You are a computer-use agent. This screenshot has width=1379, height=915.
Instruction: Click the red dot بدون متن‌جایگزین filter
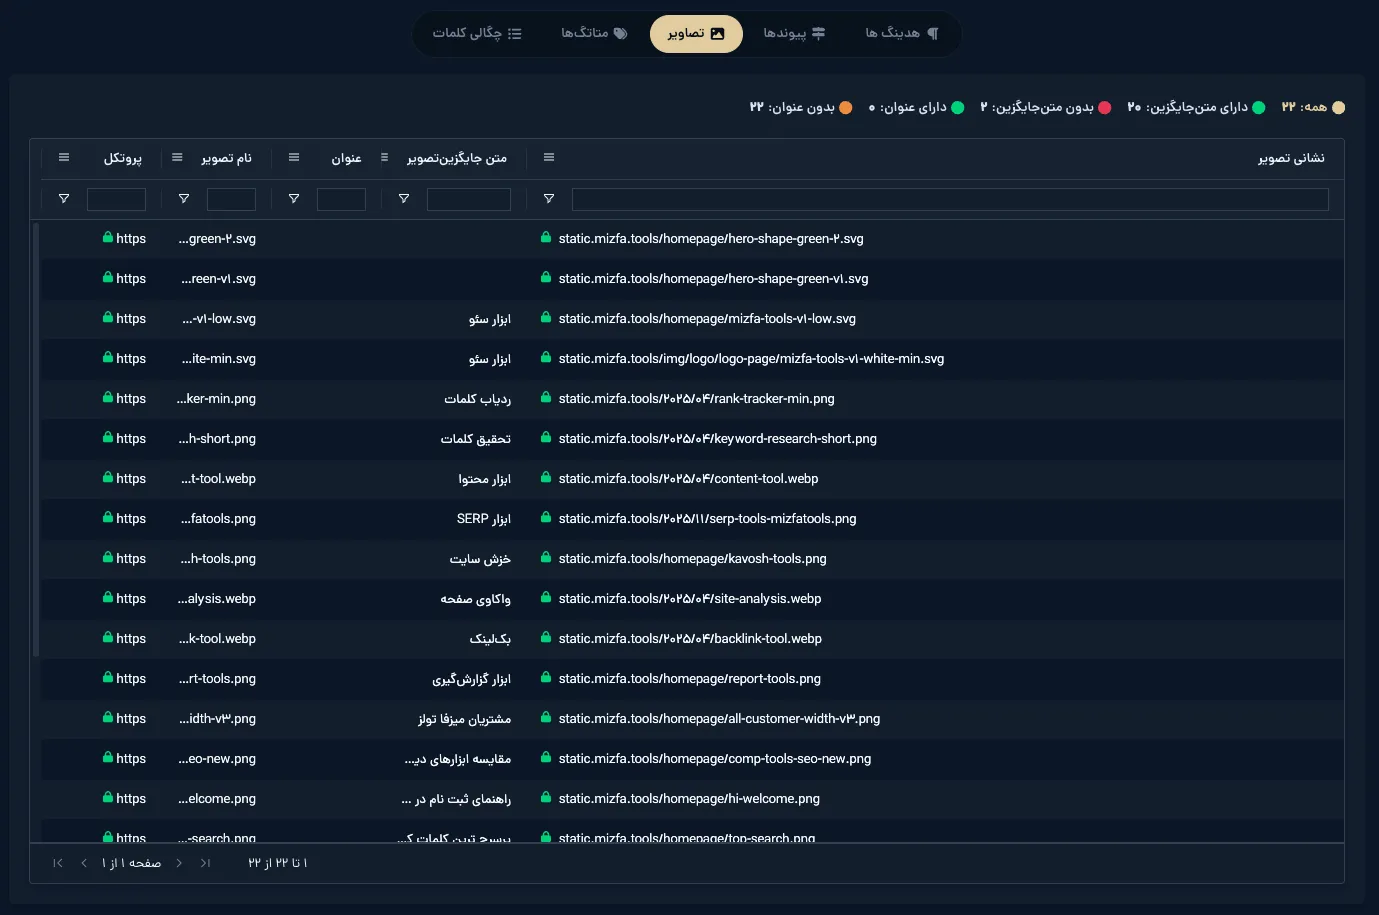[x=1105, y=107]
